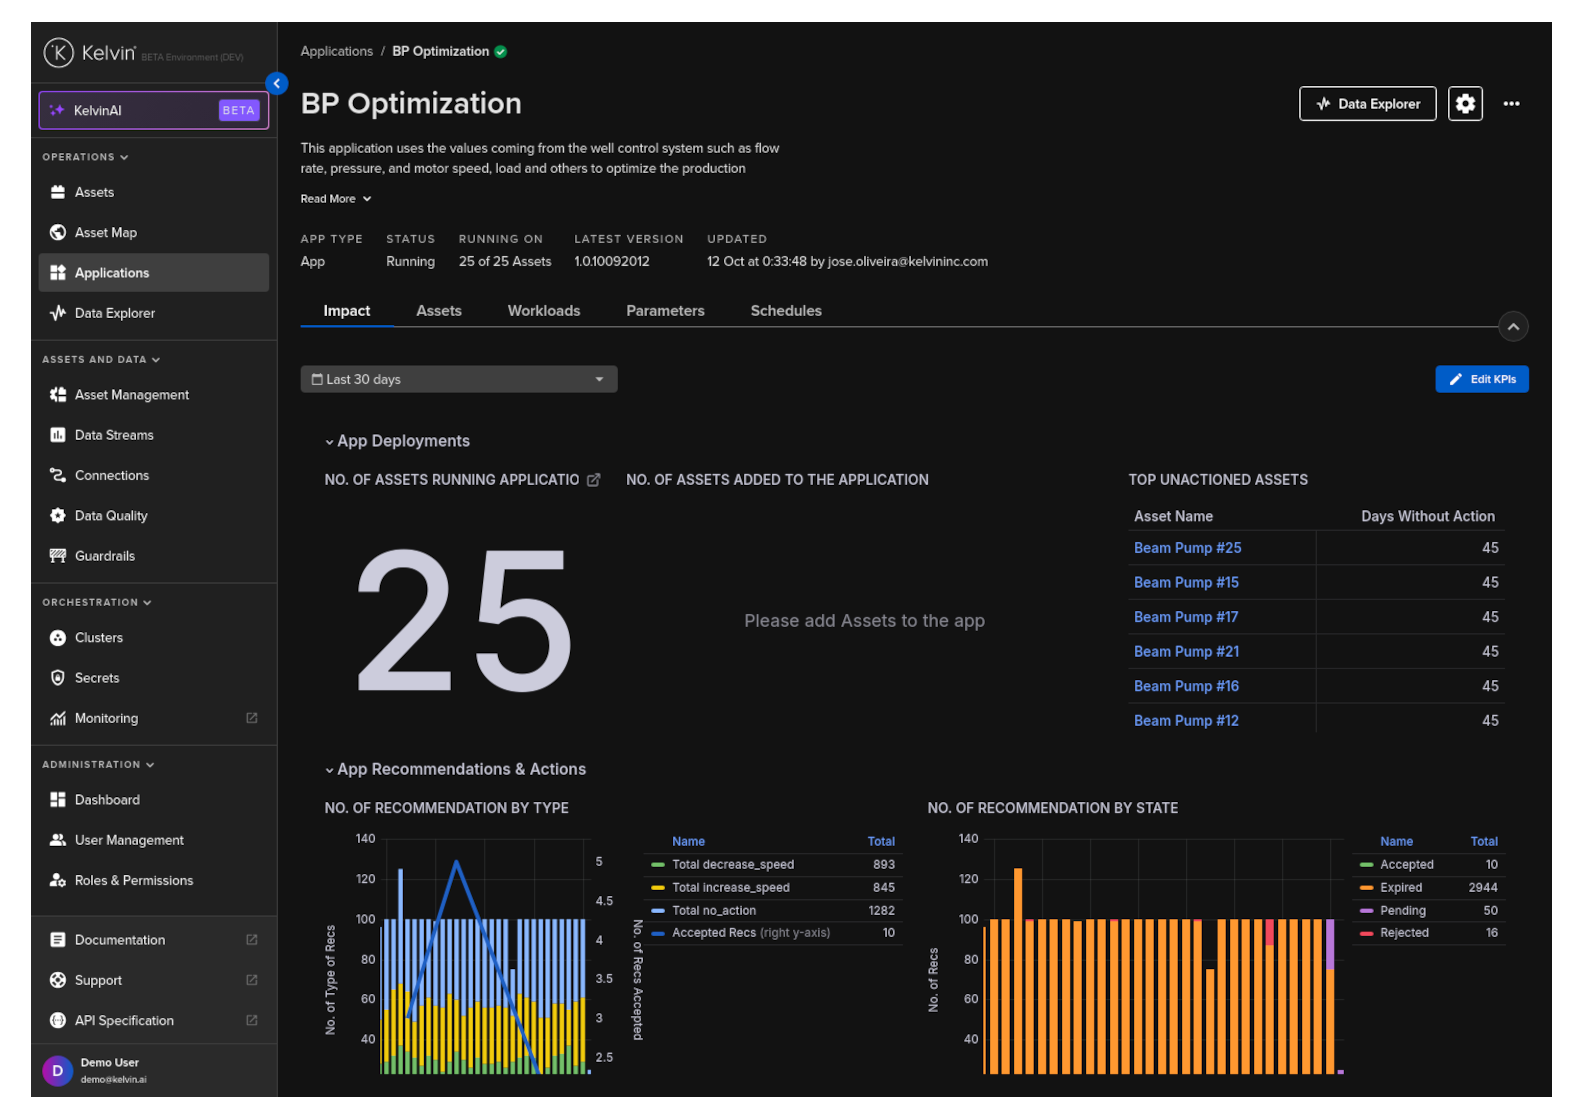Image resolution: width=1584 pixels, height=1120 pixels.
Task: Click the Guardrails icon in sidebar
Action: click(58, 556)
